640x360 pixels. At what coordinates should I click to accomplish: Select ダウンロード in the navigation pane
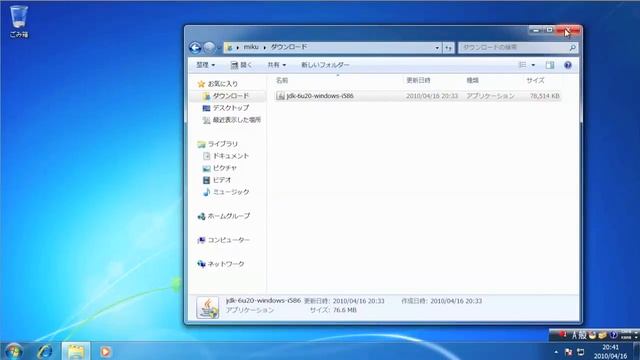click(226, 96)
